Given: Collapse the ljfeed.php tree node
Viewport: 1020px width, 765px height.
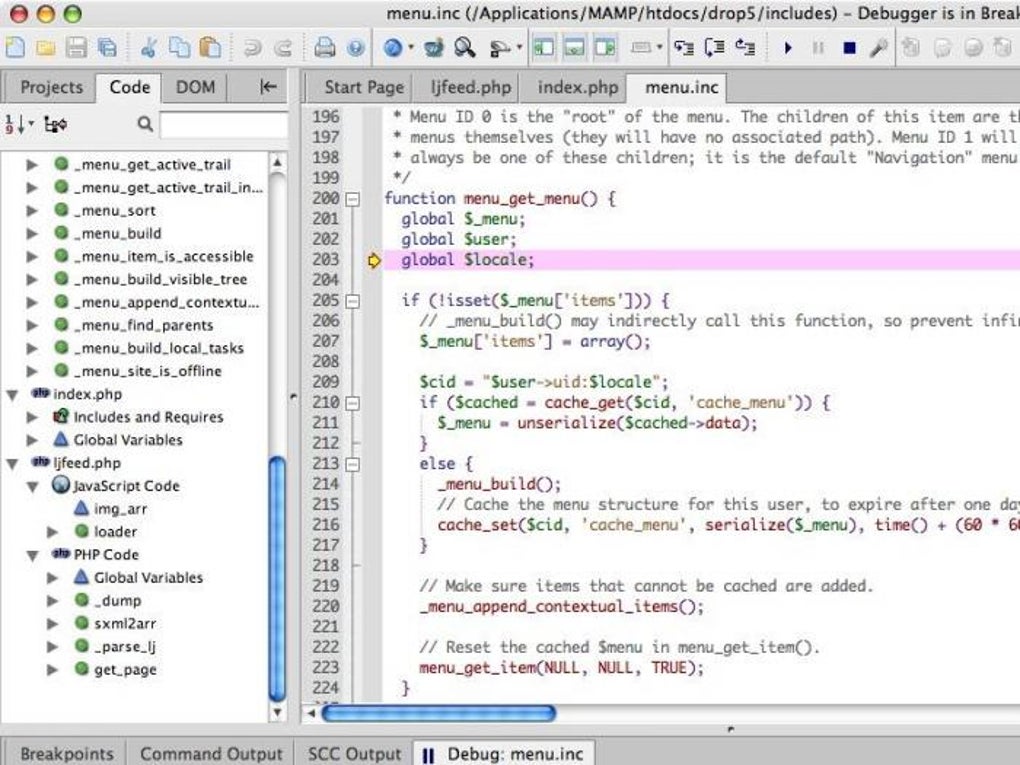Looking at the screenshot, I should 12,463.
